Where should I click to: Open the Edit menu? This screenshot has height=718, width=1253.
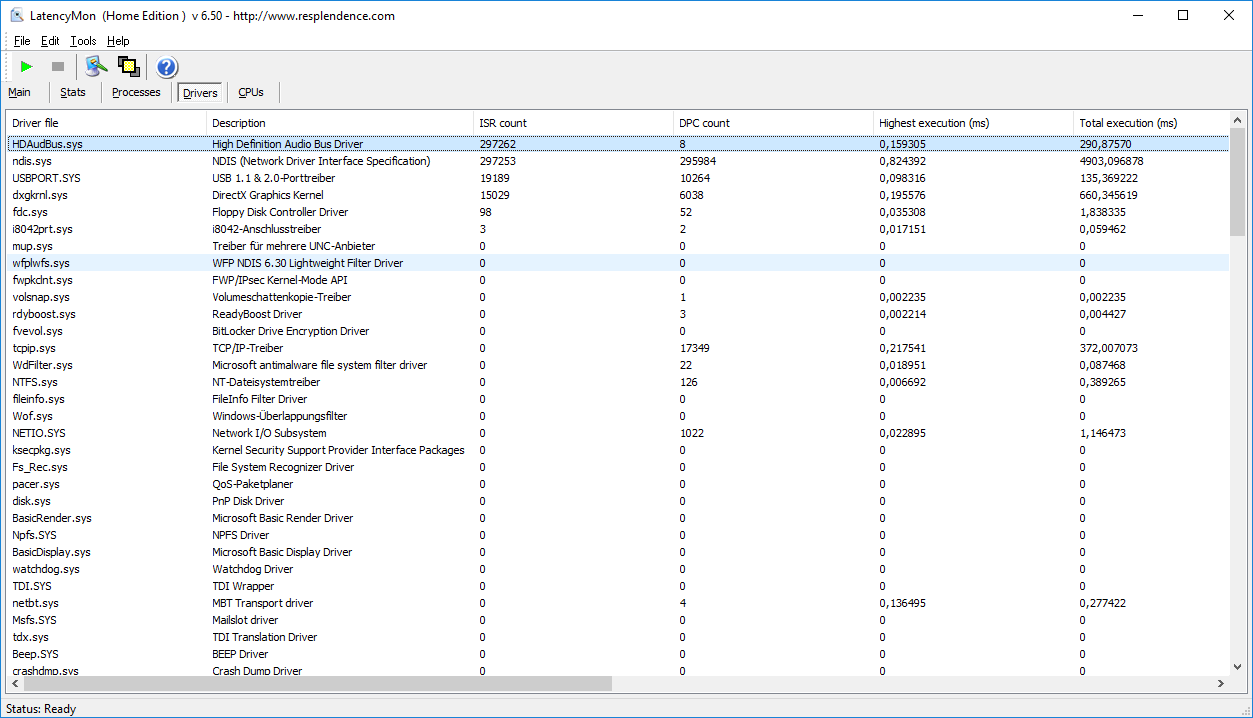[x=50, y=41]
